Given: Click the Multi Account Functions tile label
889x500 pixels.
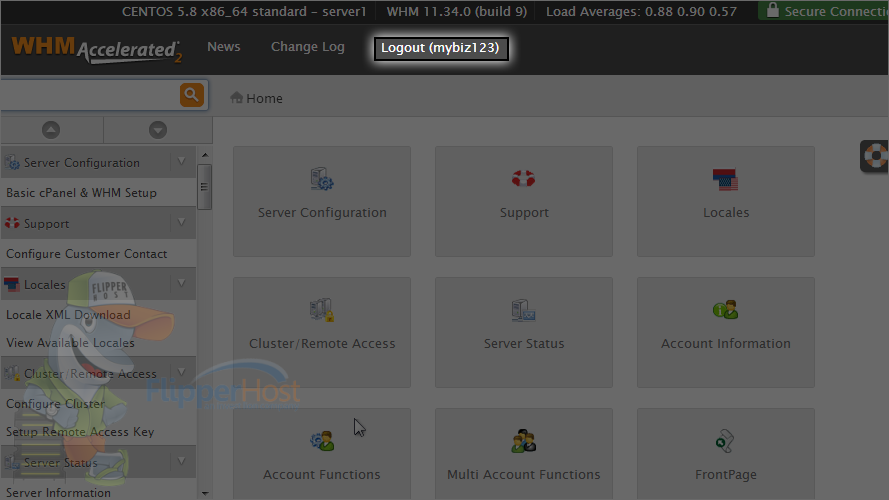Looking at the screenshot, I should [523, 474].
